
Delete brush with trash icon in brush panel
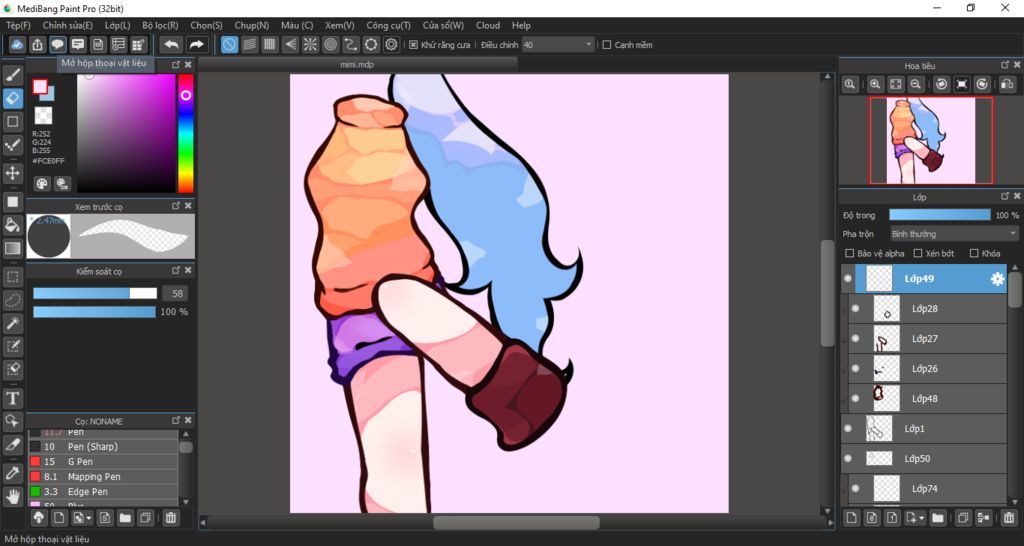pyautogui.click(x=170, y=518)
